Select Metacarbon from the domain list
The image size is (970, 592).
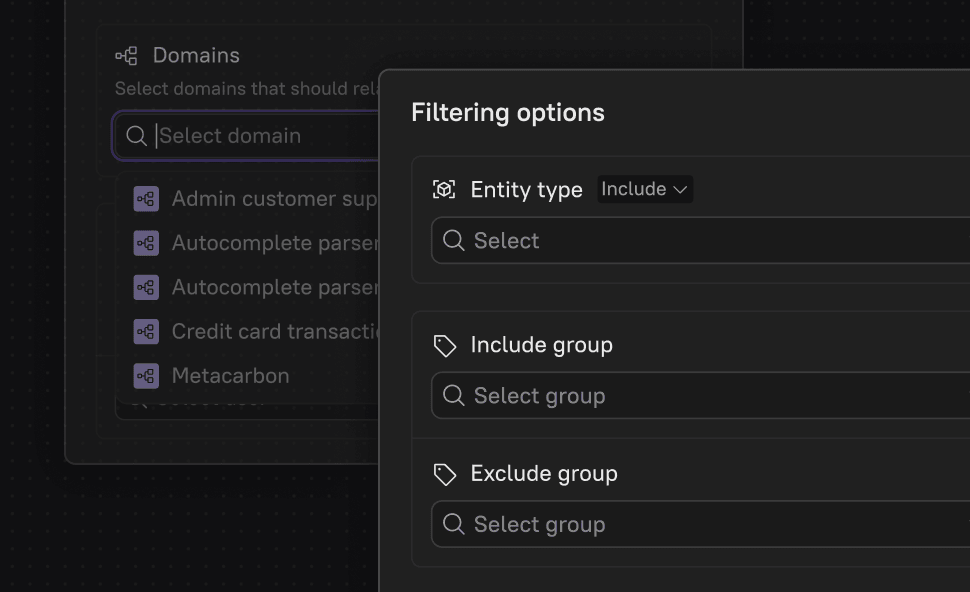coord(229,375)
